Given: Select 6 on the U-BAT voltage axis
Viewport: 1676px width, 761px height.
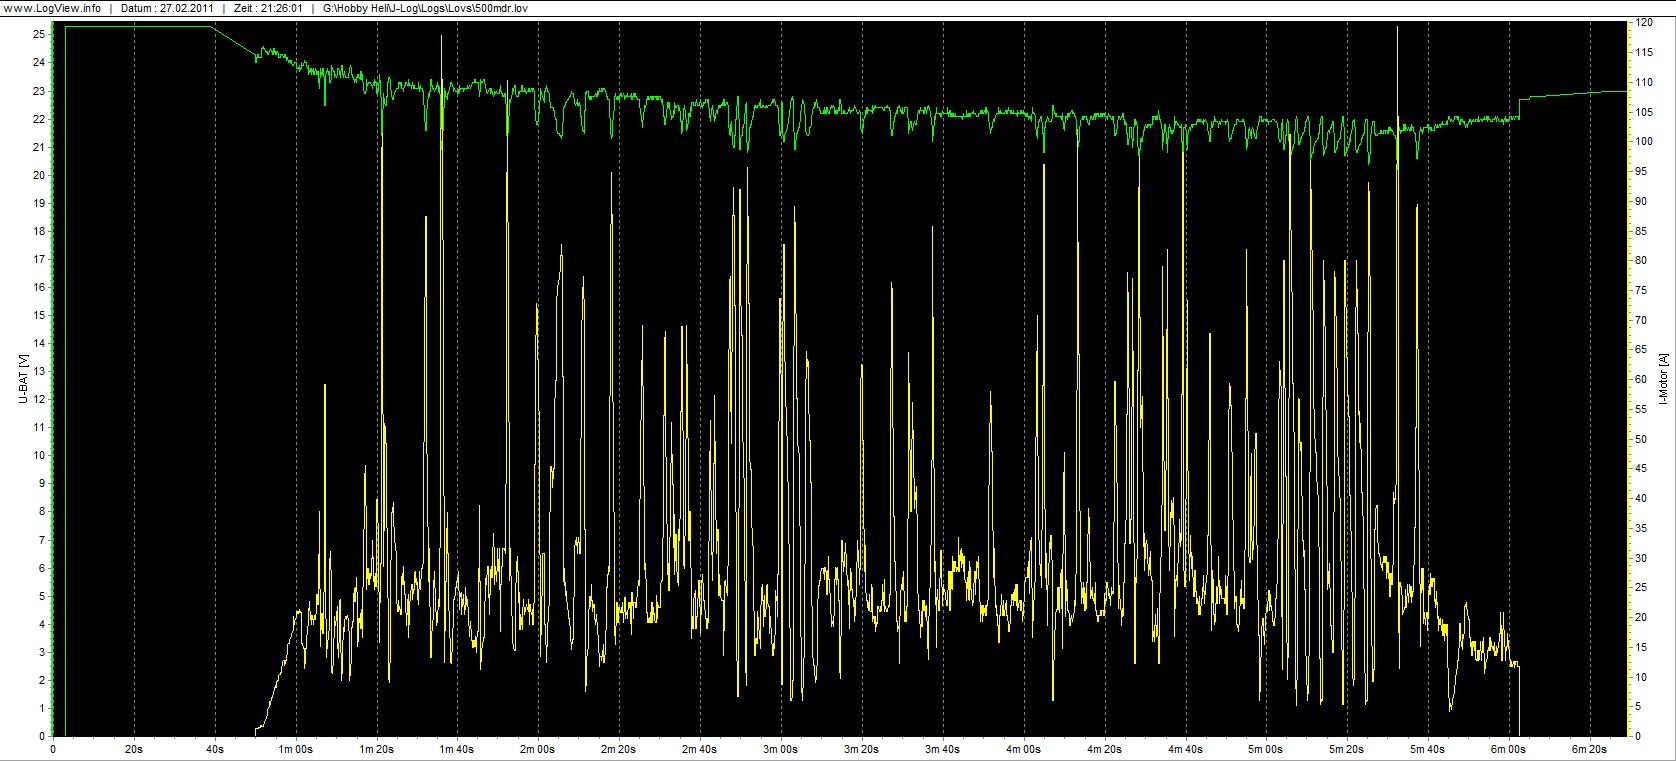Looking at the screenshot, I should pos(42,568).
